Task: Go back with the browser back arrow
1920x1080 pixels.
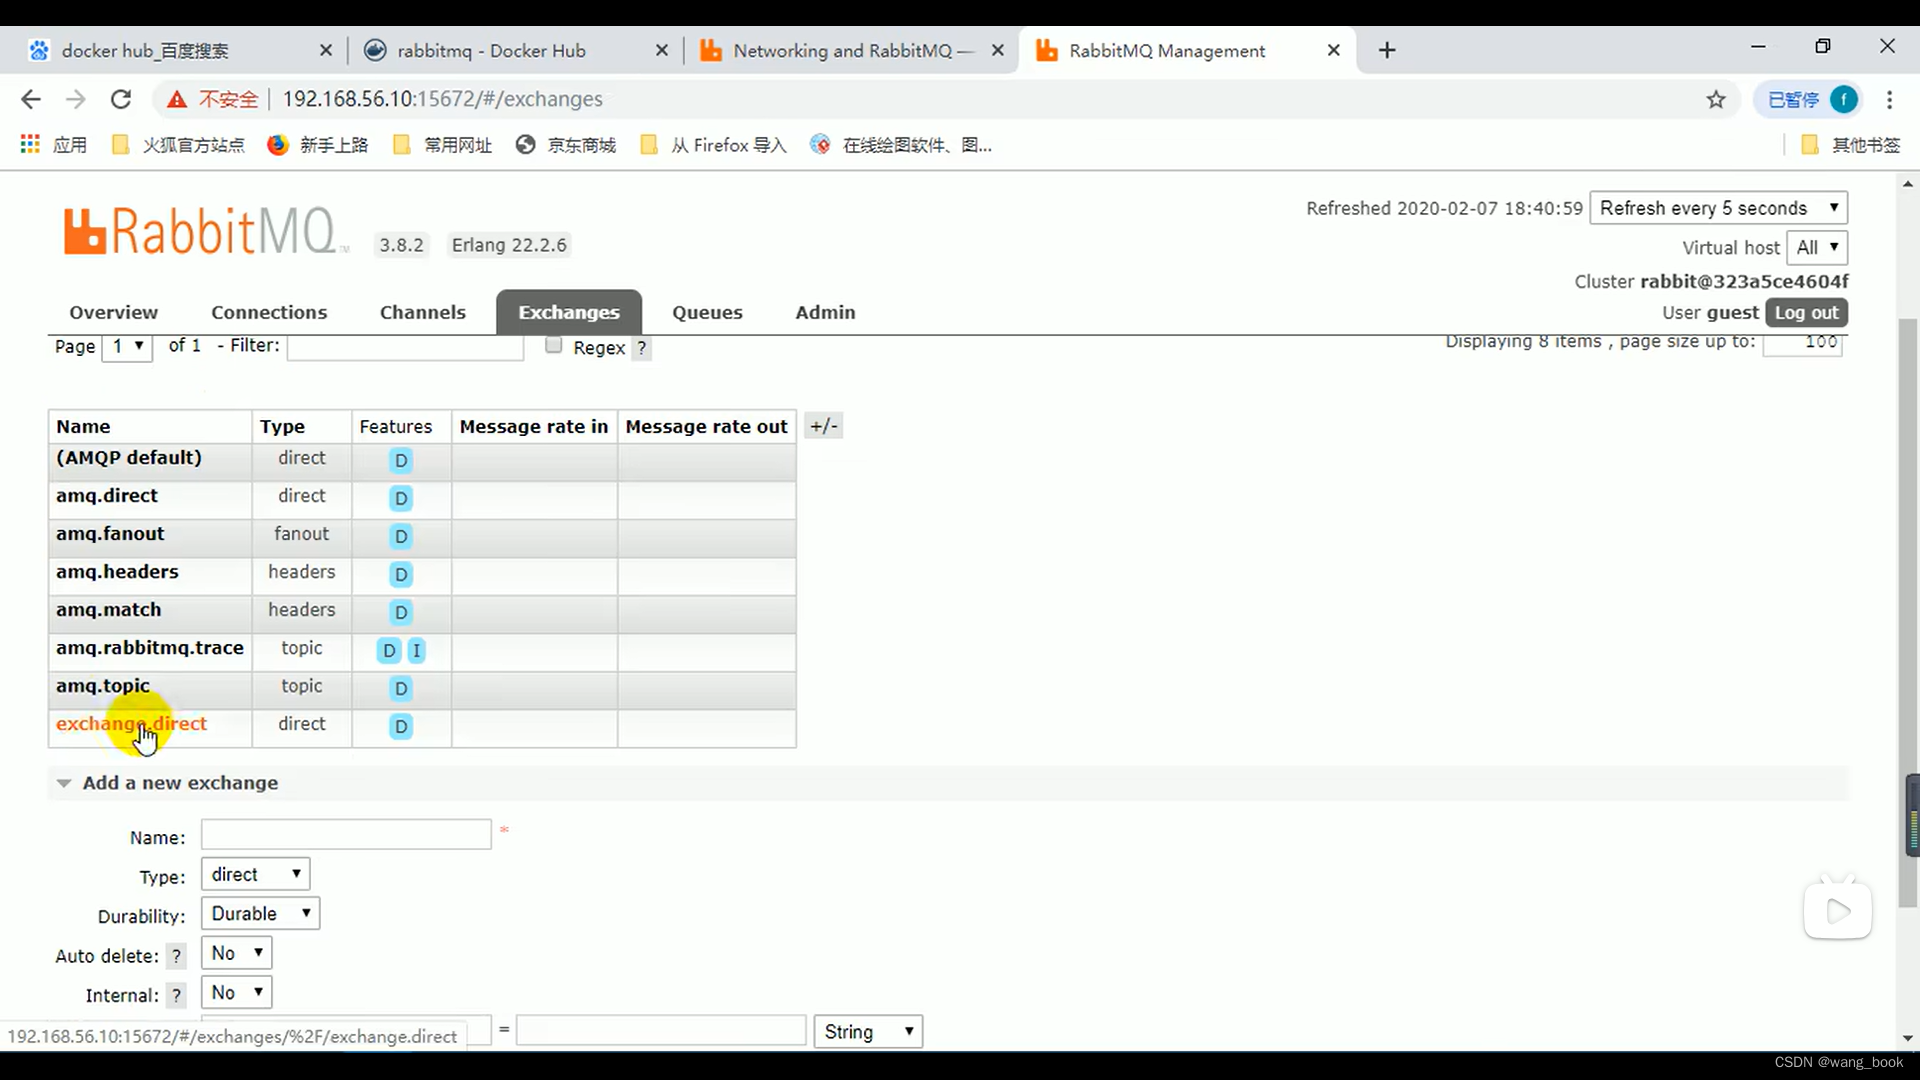Action: (31, 99)
